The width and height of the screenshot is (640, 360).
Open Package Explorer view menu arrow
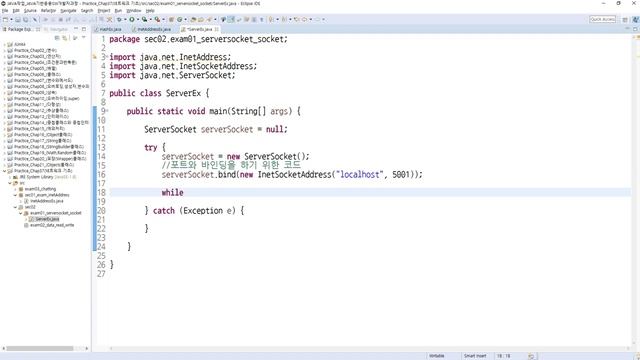pyautogui.click(x=84, y=38)
